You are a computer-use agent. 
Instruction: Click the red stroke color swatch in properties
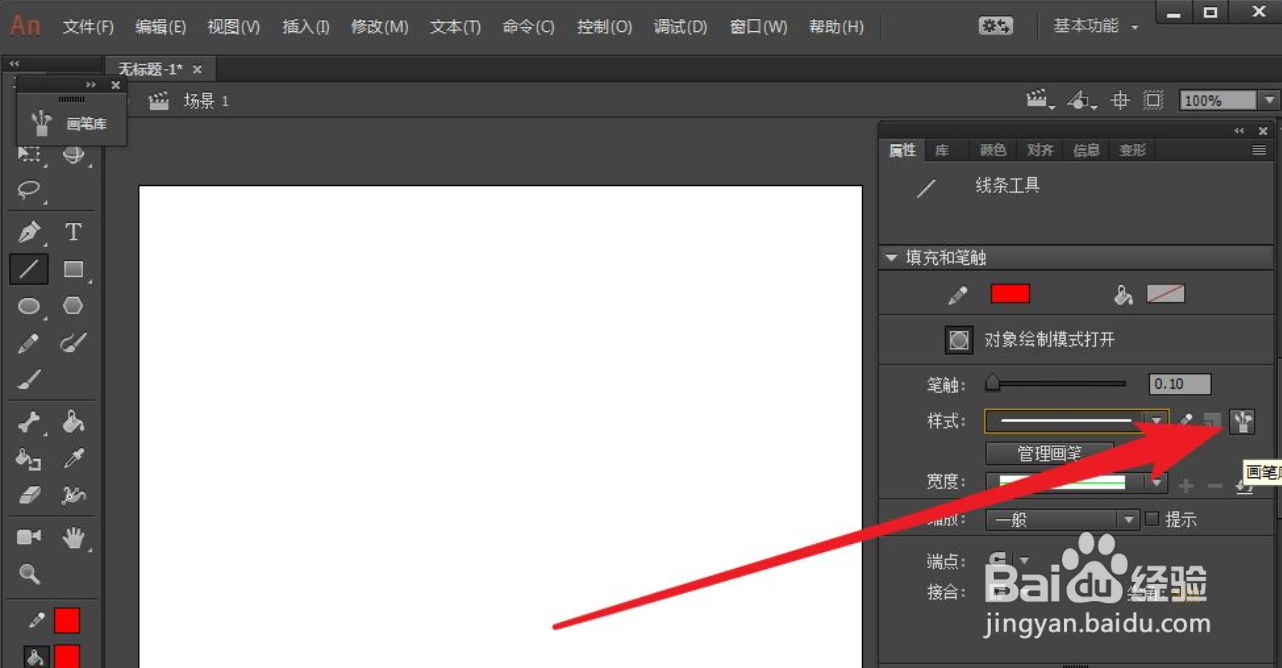pyautogui.click(x=1010, y=294)
